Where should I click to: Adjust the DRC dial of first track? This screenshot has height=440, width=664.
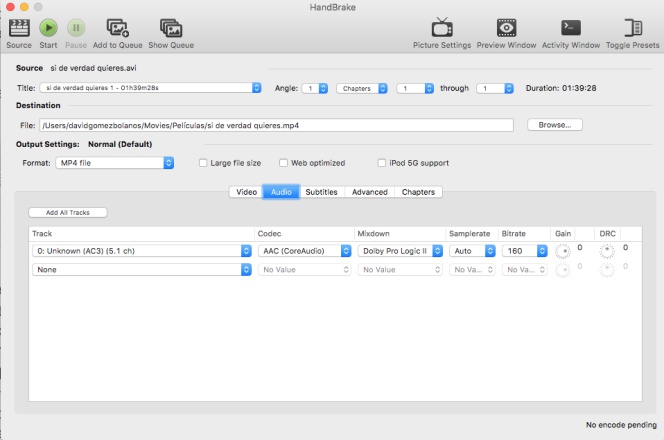tap(607, 251)
